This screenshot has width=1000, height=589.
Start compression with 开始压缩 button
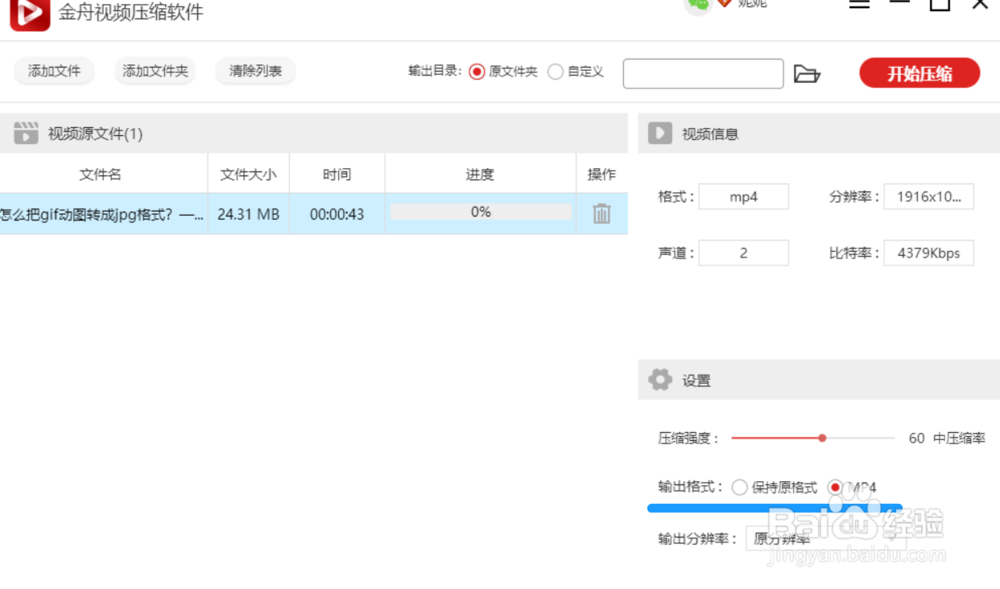919,73
